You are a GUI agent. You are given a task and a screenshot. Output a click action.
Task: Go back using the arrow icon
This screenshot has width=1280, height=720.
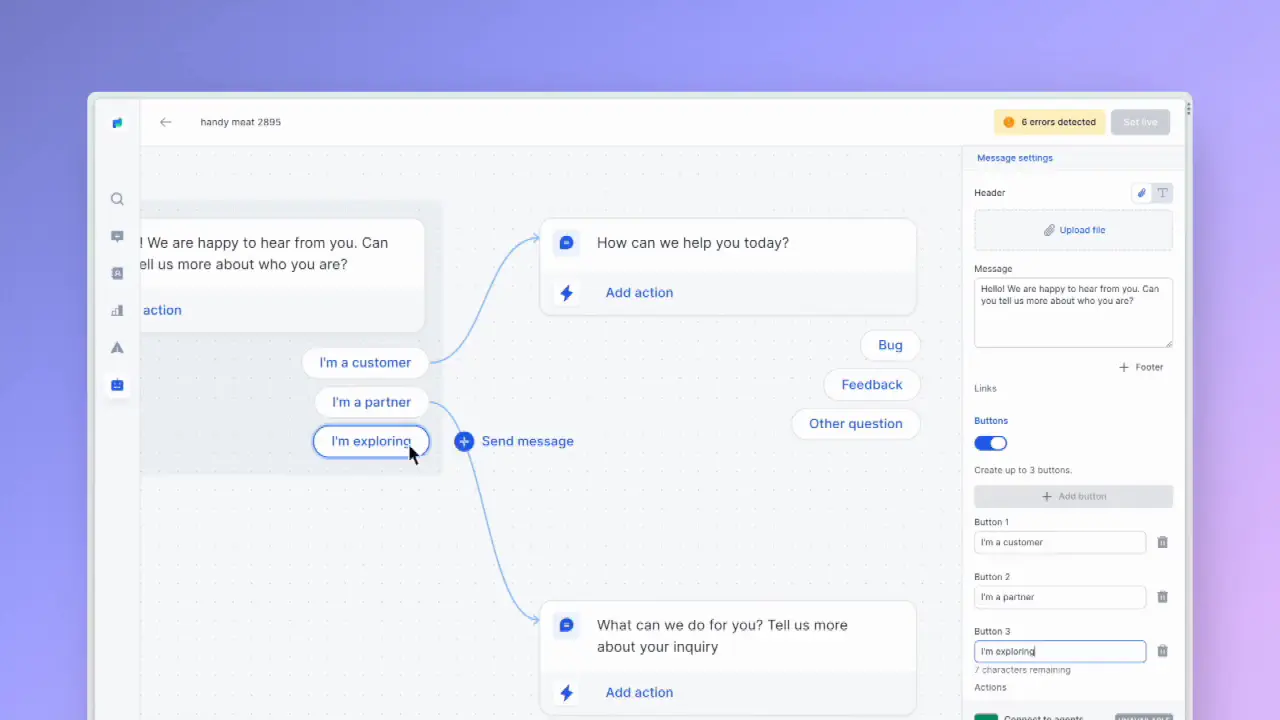[x=166, y=122]
